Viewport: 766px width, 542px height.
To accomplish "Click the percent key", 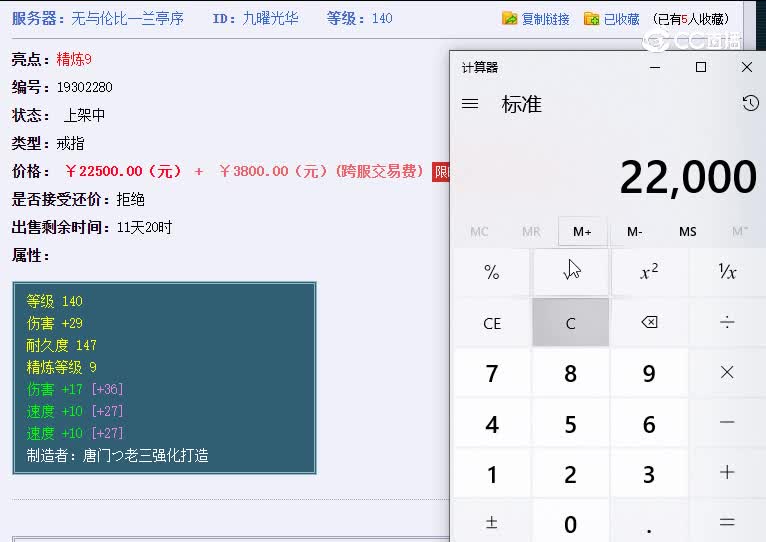I will [492, 272].
